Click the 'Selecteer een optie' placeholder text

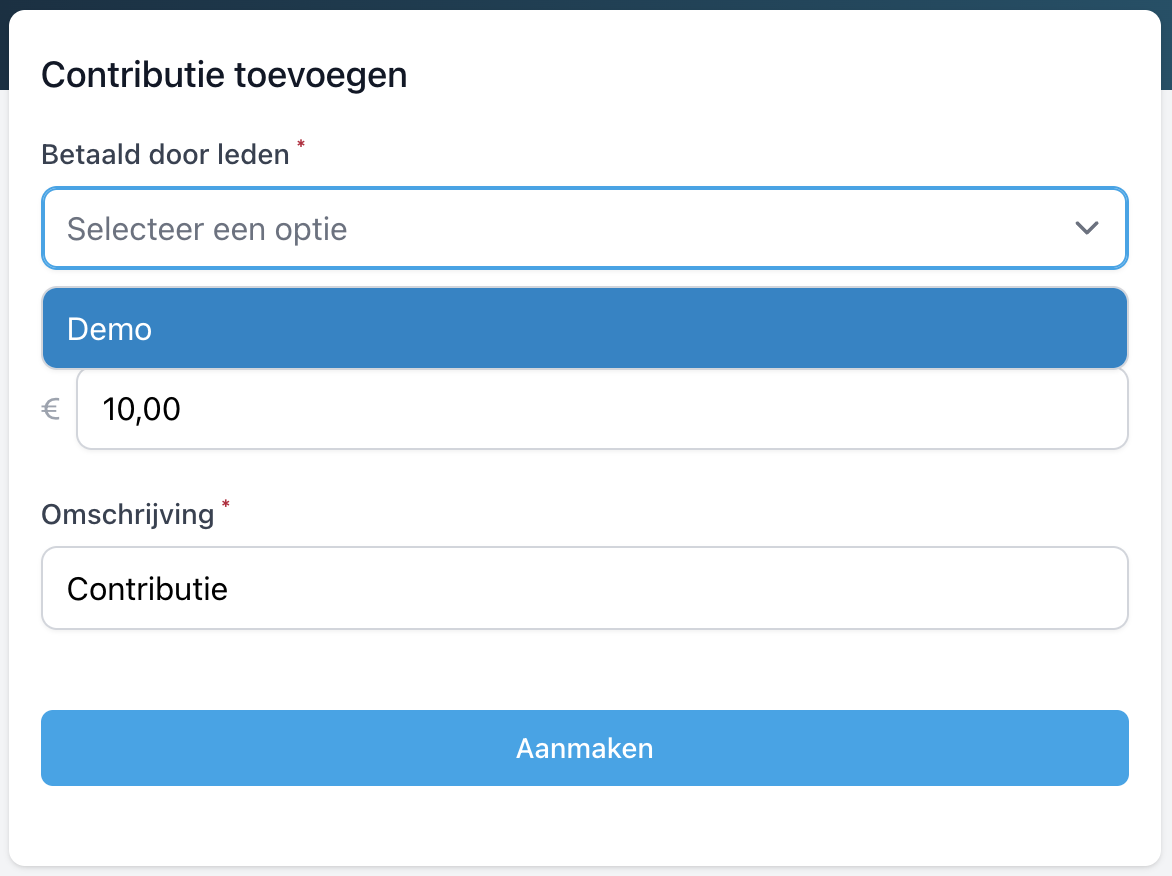coord(207,229)
